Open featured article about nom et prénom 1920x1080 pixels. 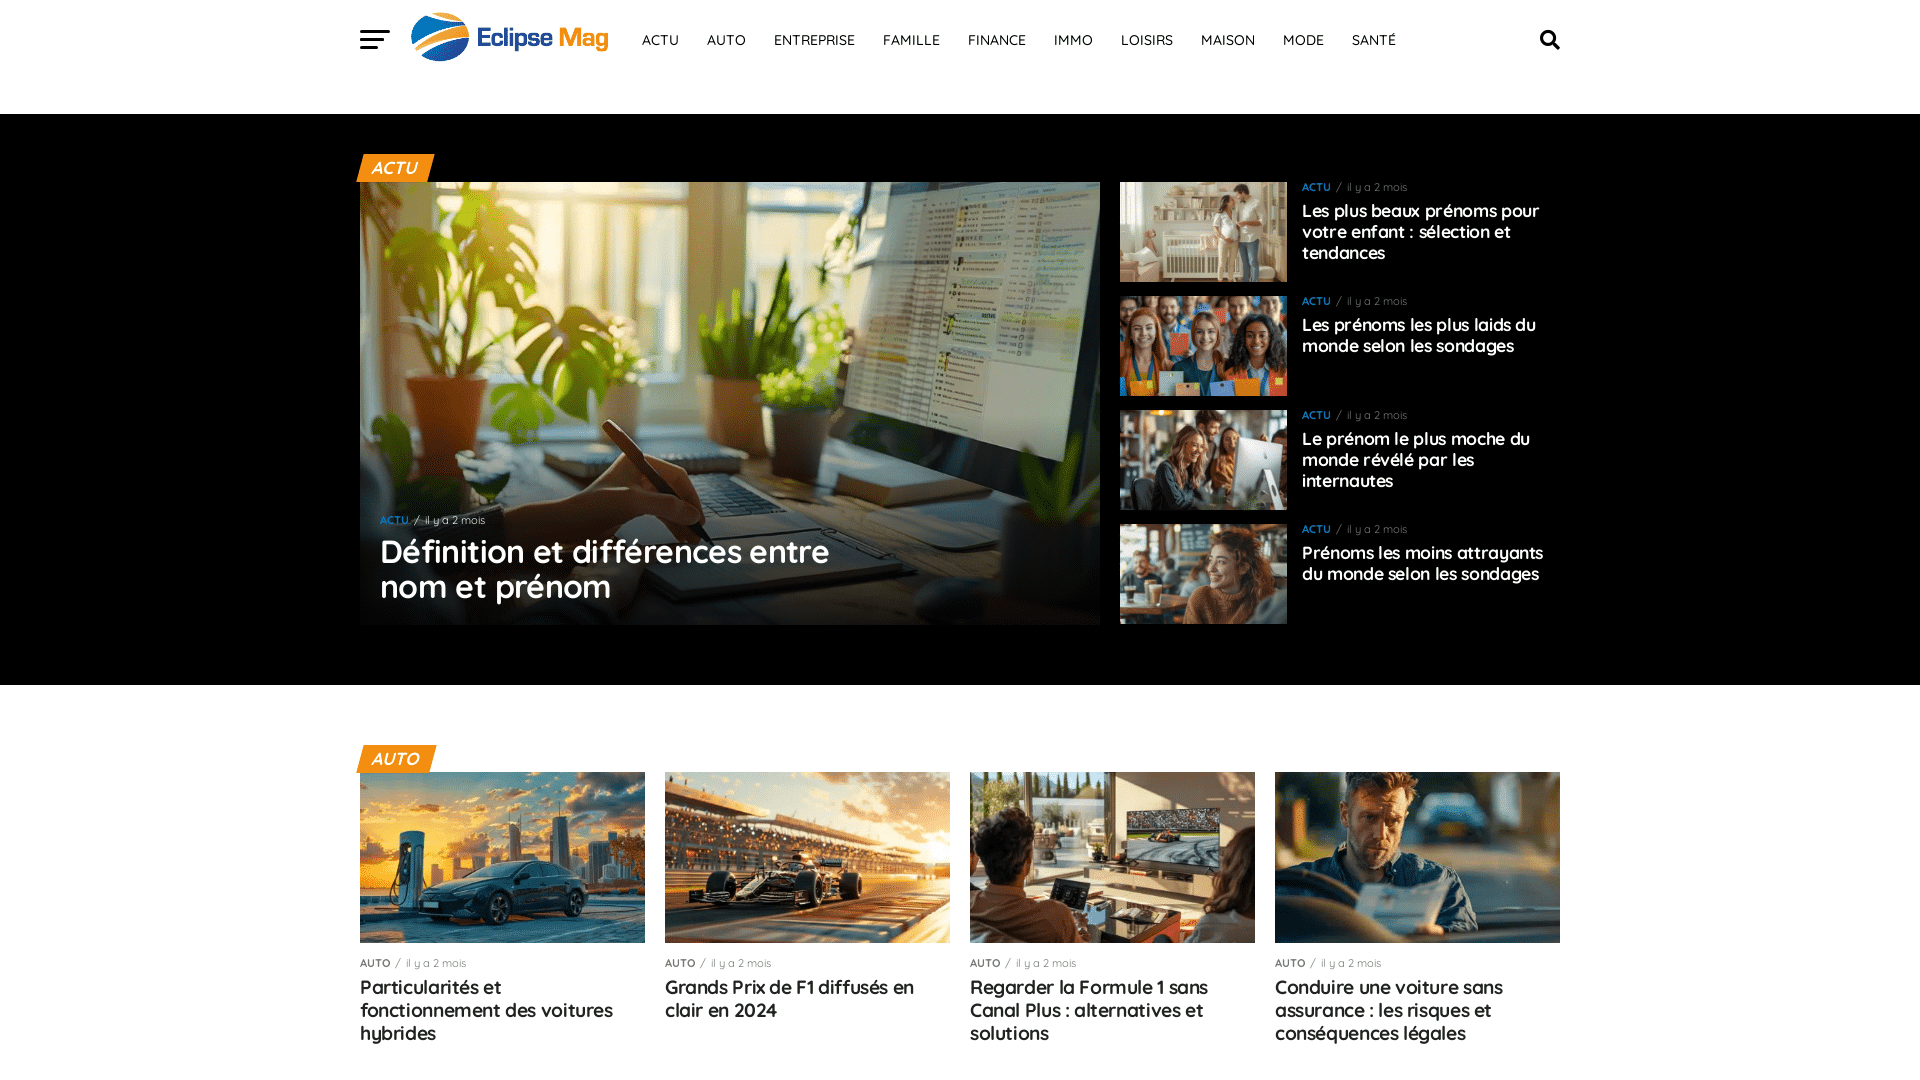604,569
